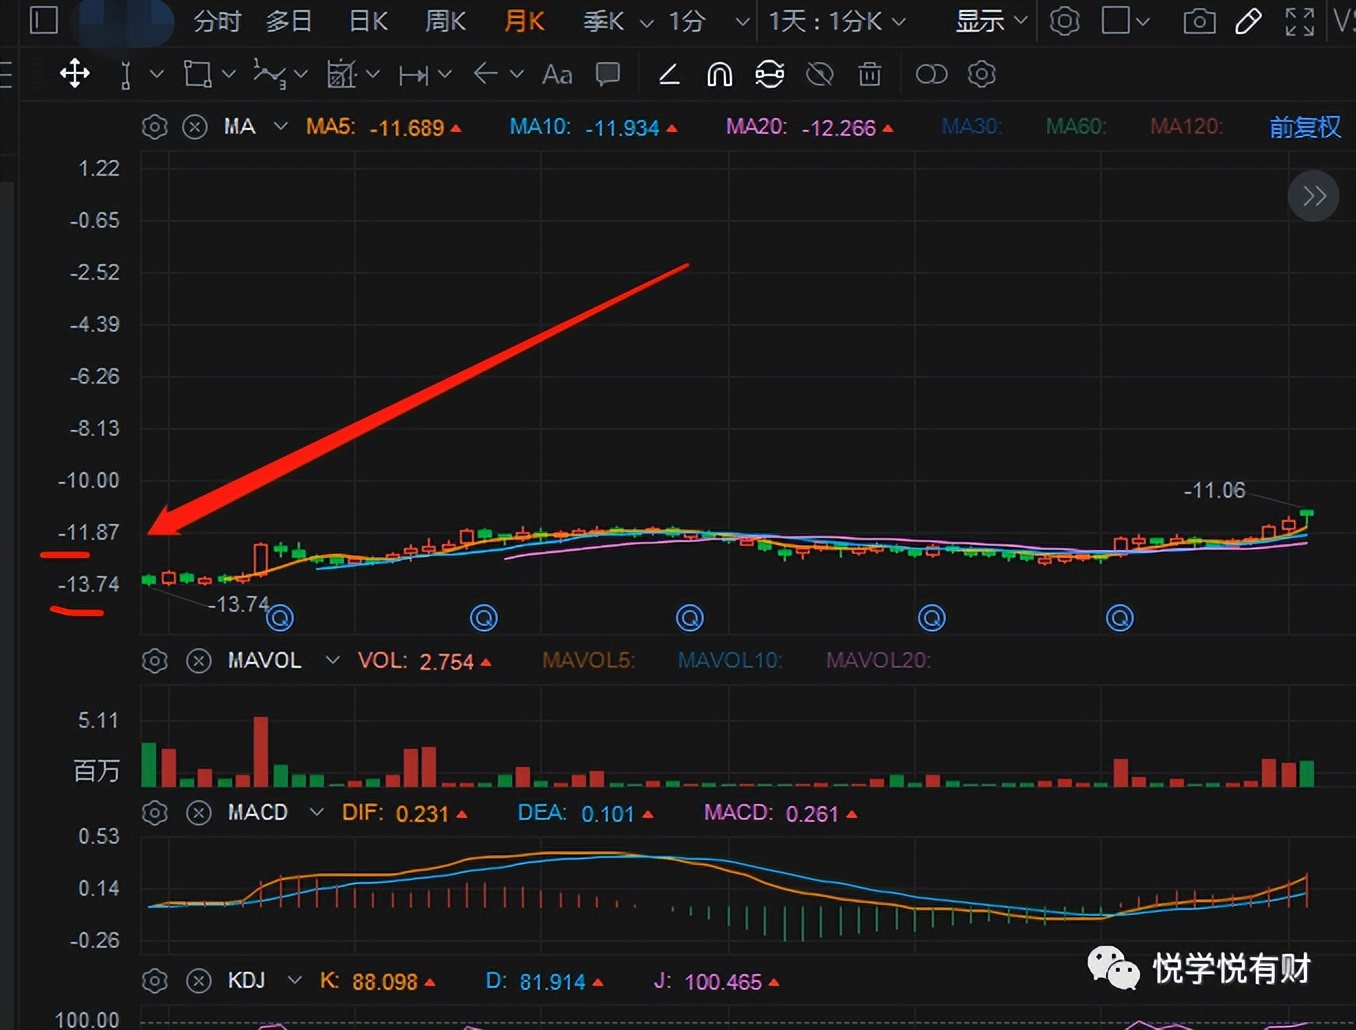Switch to the 周K weekly chart tab
The image size is (1356, 1030).
click(445, 21)
